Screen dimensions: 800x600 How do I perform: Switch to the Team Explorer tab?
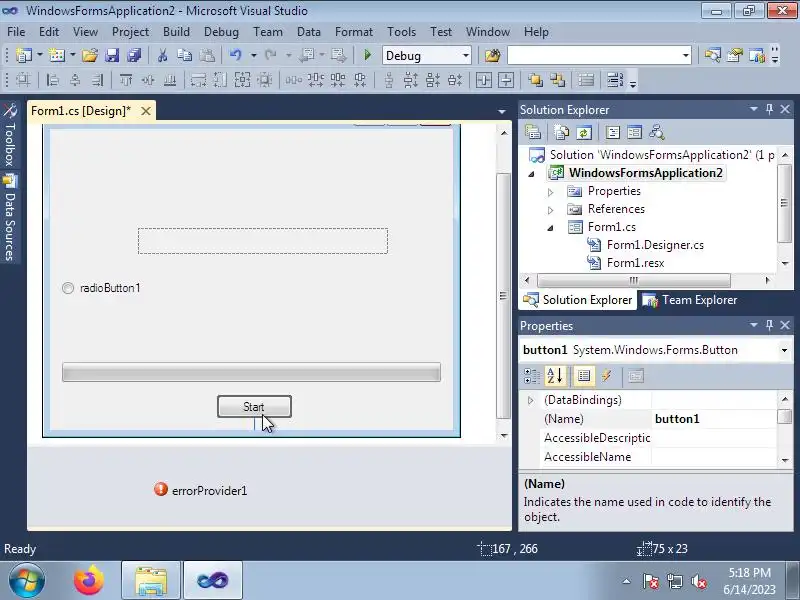click(690, 300)
